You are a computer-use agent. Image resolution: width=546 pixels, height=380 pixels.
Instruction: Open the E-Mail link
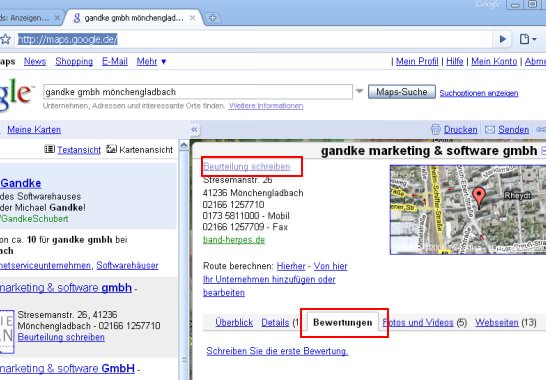(x=115, y=61)
